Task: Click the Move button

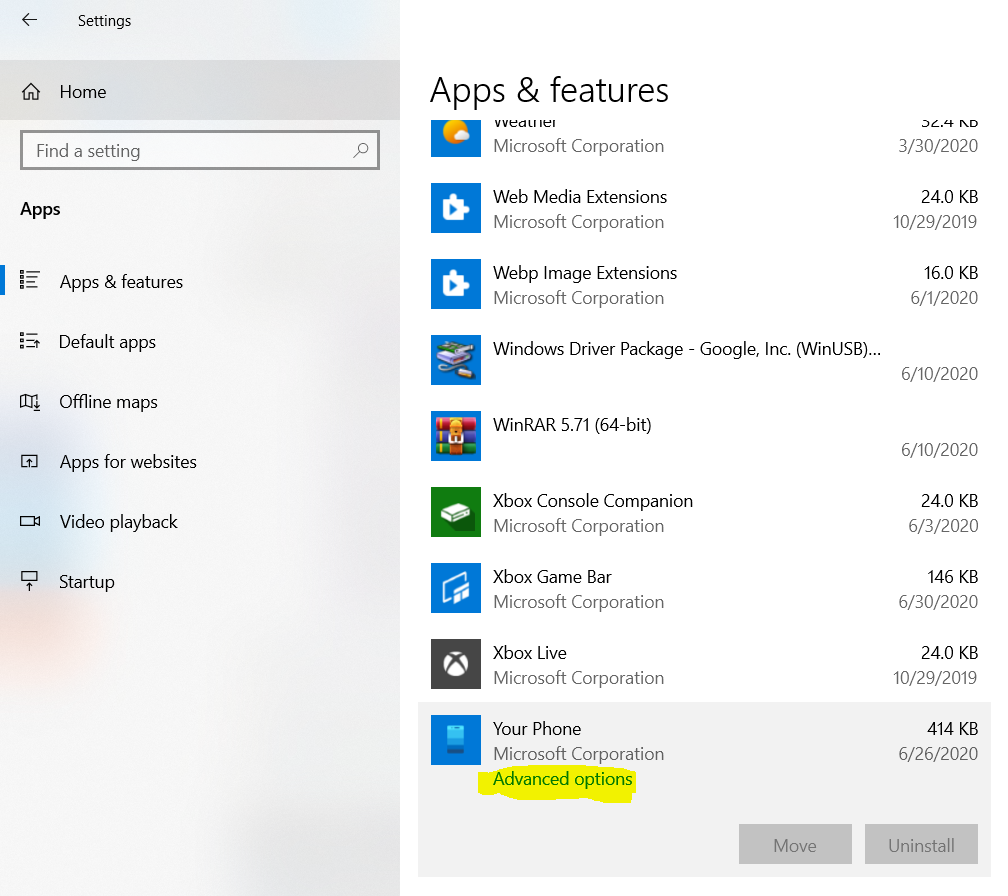Action: point(795,845)
